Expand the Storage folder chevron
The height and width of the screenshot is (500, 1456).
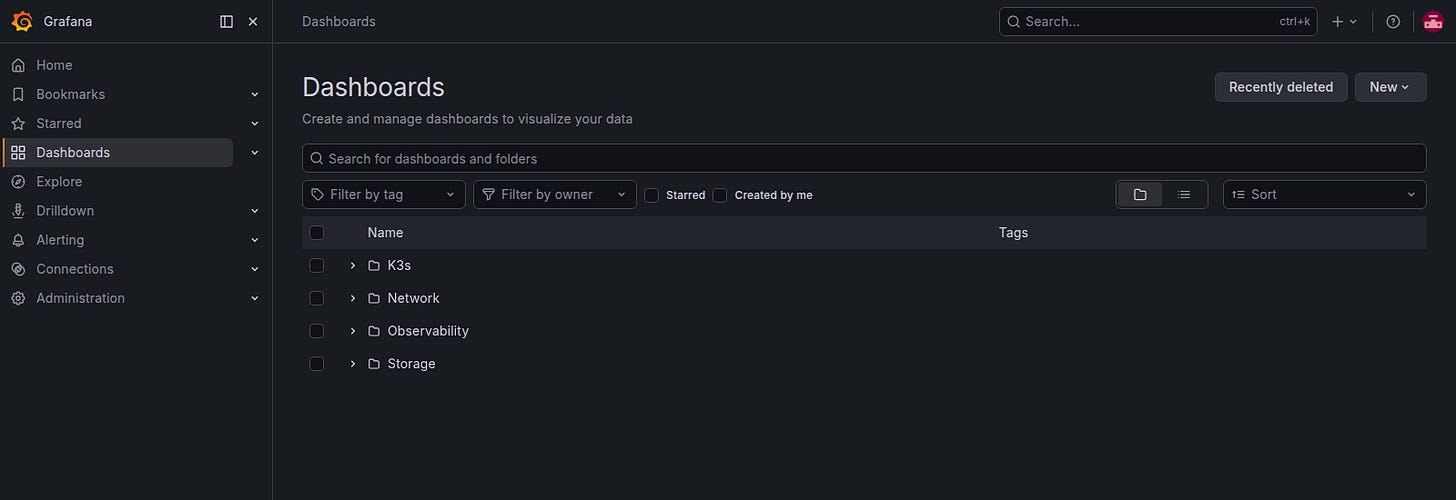[x=352, y=363]
